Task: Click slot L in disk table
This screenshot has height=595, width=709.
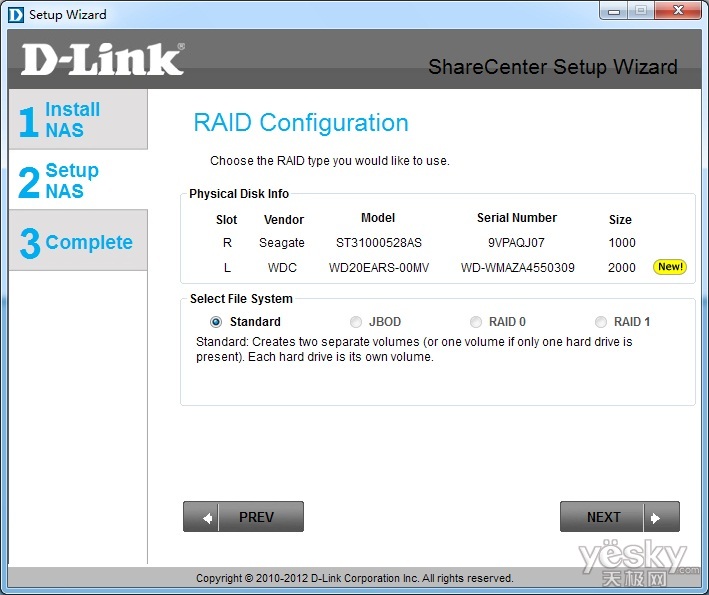Action: click(227, 268)
